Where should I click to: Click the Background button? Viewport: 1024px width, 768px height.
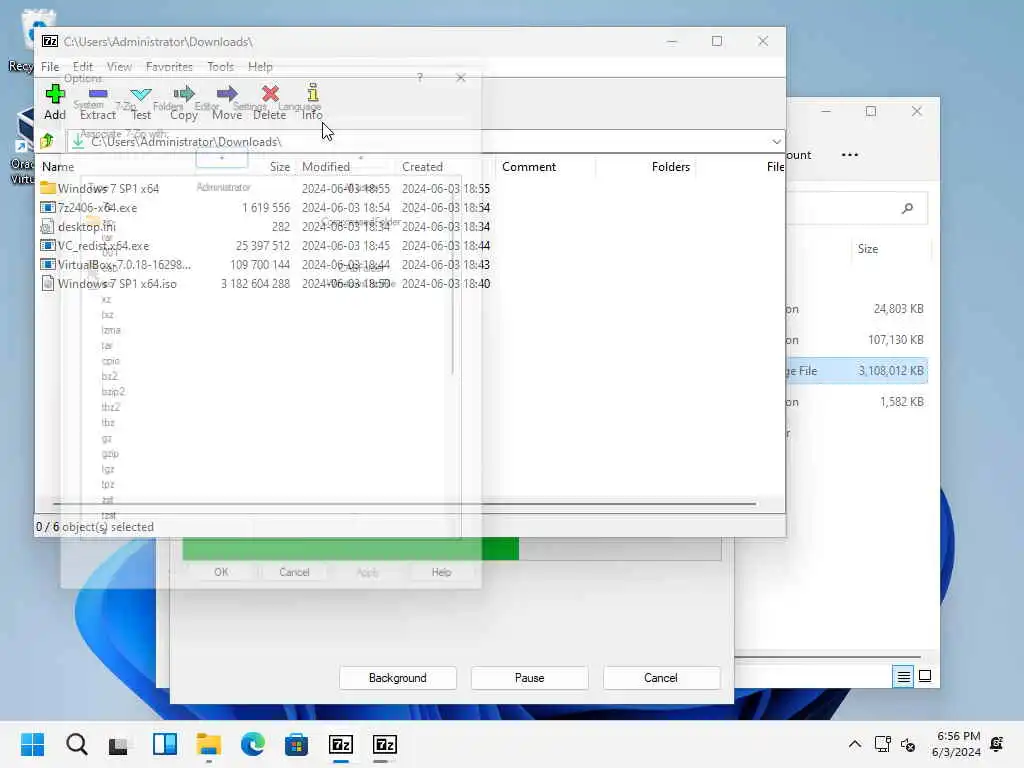tap(398, 678)
